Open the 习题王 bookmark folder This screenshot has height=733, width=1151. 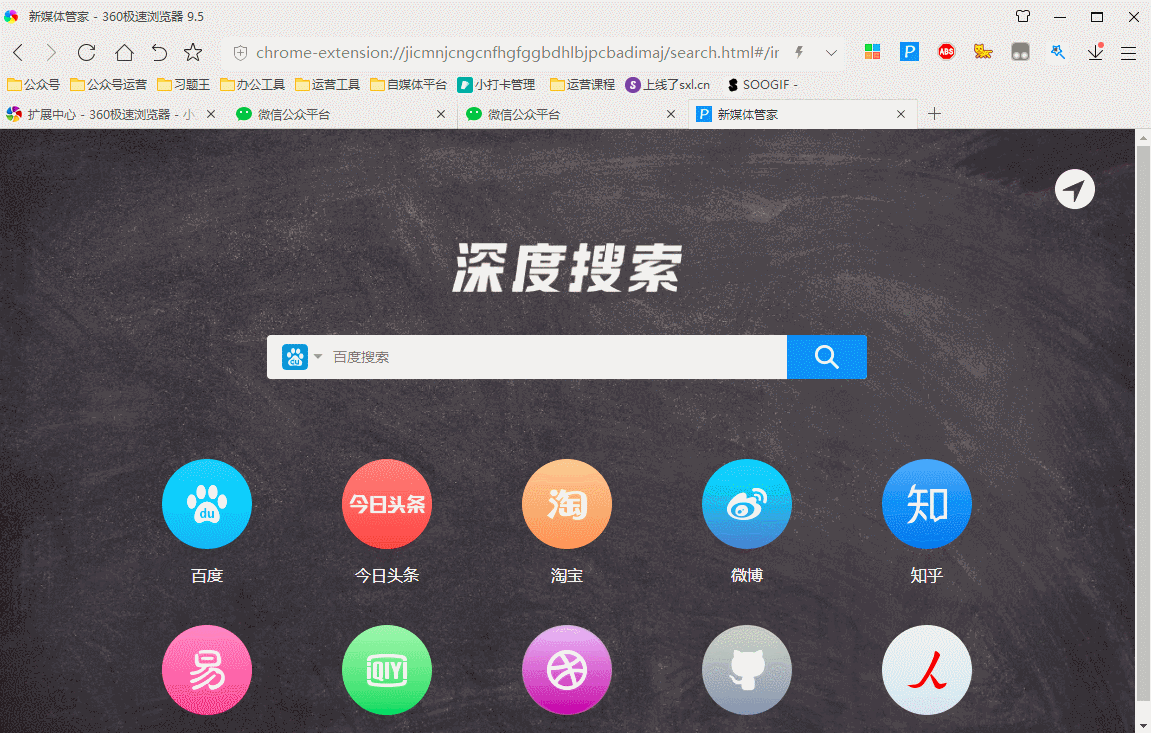point(184,84)
